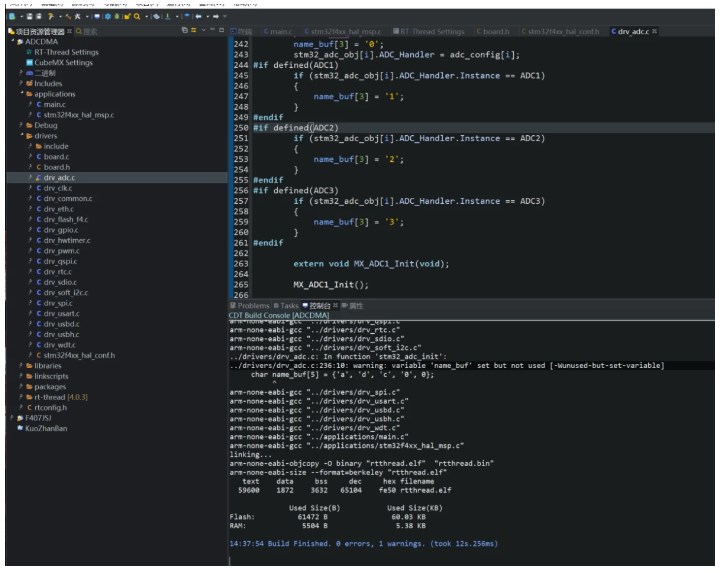The height and width of the screenshot is (573, 723).
Task: Collapse the drivers folder
Action: tap(21, 135)
